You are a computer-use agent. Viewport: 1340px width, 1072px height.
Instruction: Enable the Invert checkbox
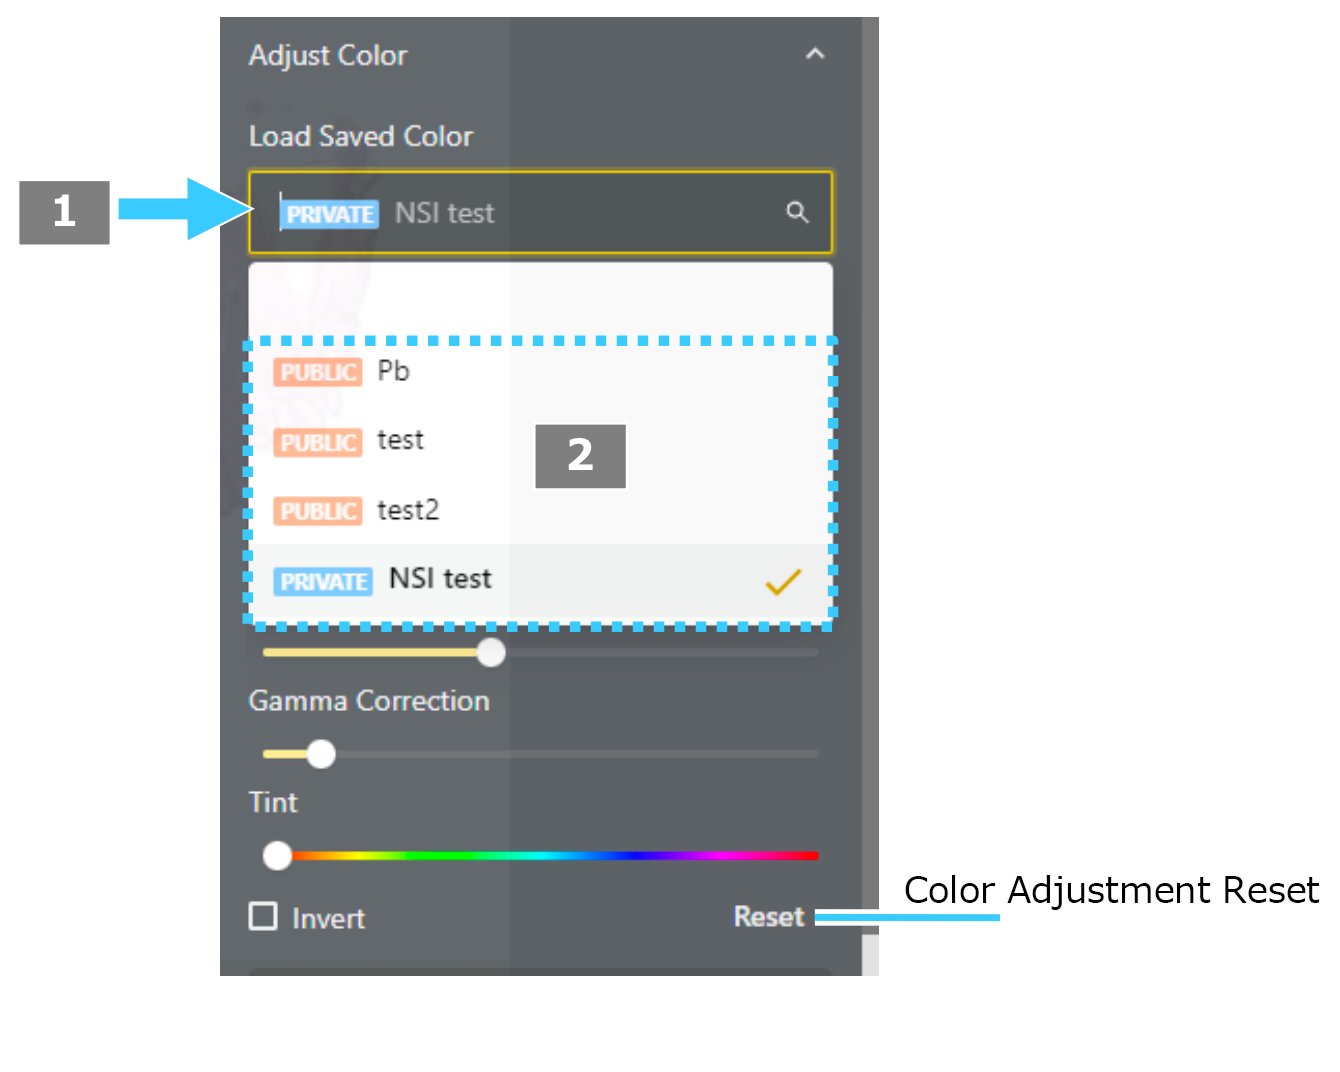tap(263, 916)
